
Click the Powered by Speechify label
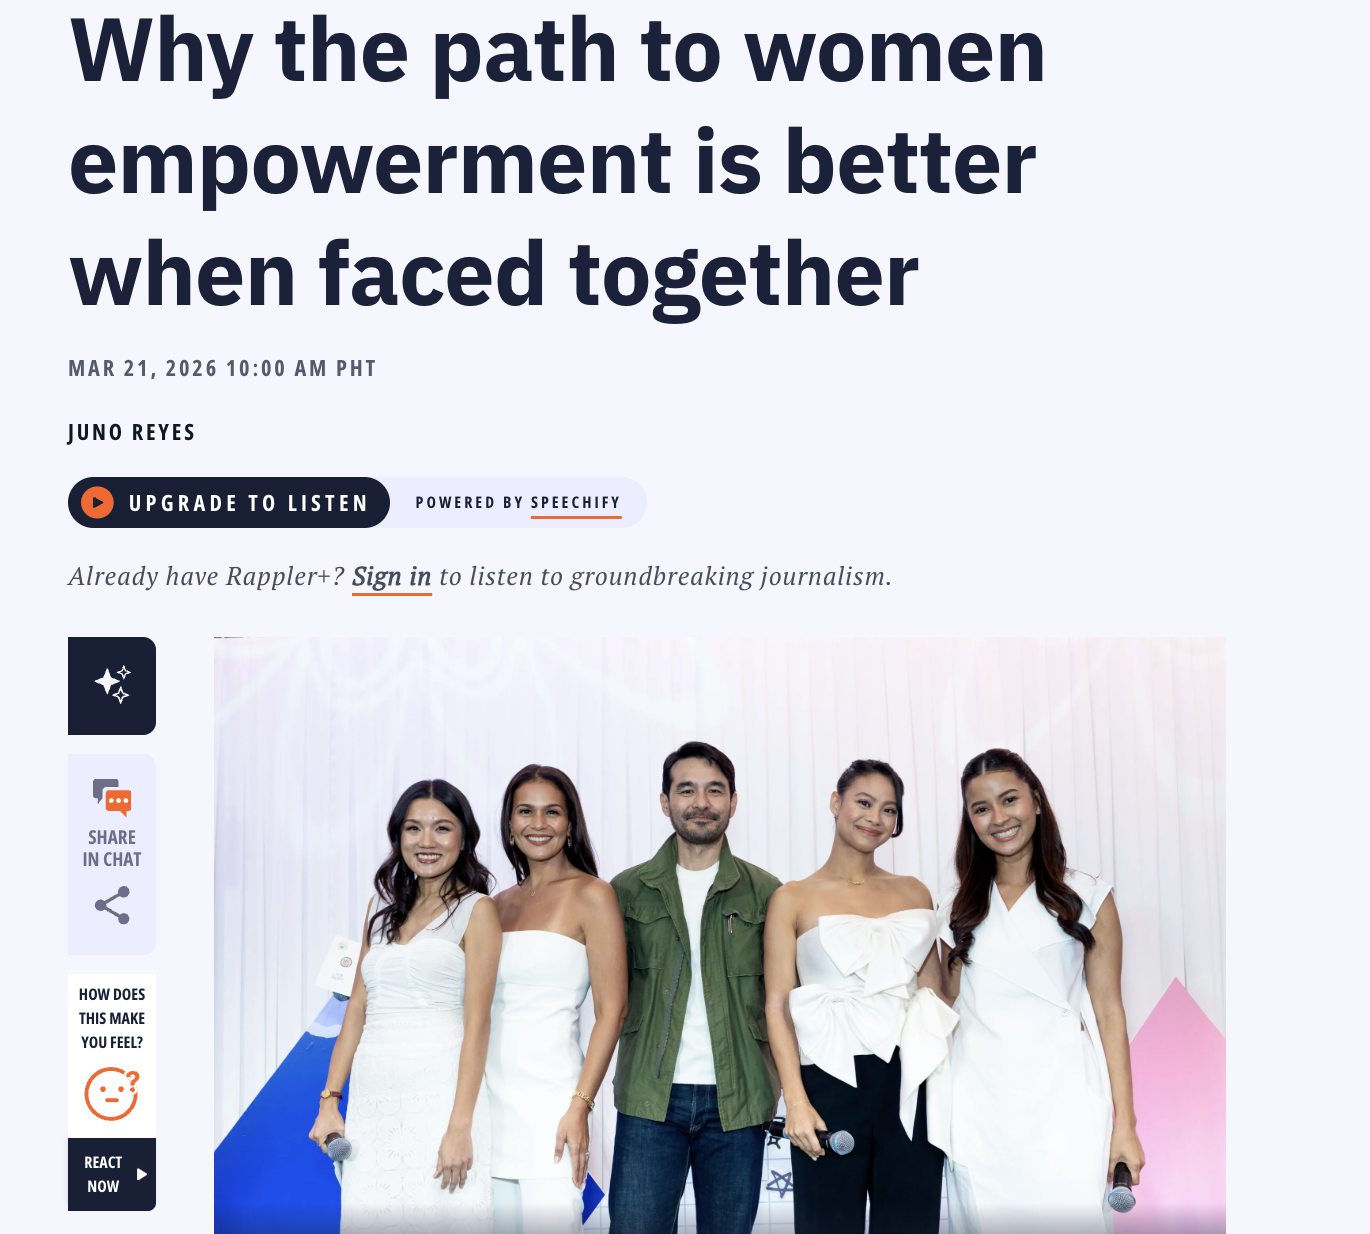coord(518,502)
